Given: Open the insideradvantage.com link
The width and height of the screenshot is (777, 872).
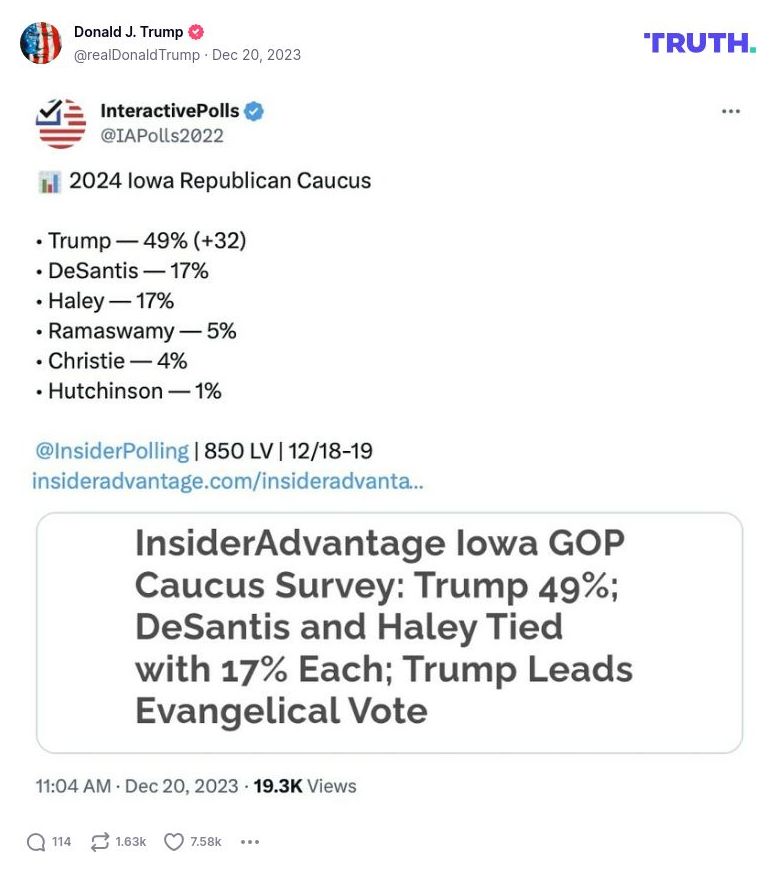Looking at the screenshot, I should click(x=228, y=481).
